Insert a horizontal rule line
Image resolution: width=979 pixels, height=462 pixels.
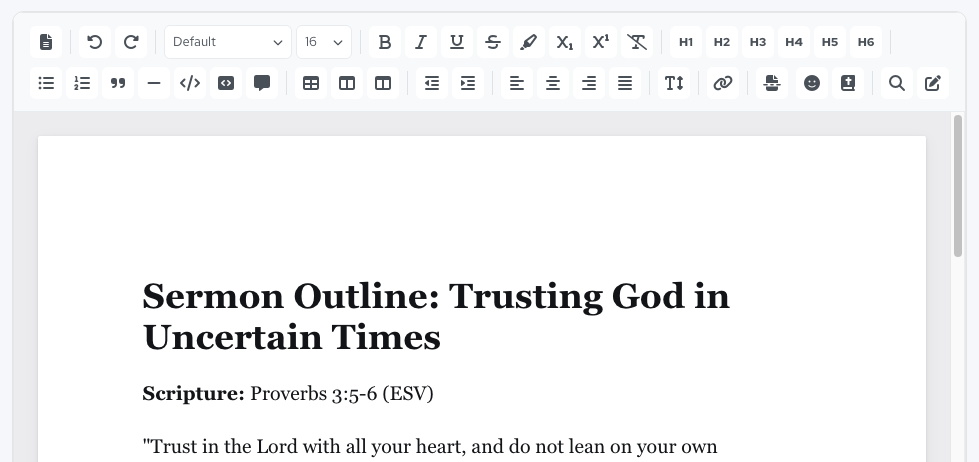pos(154,83)
